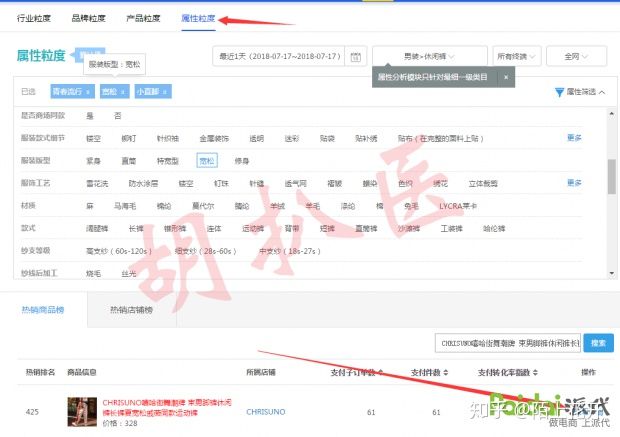Screen dimensions: 620x437
Task: Expand the 全网 dropdown
Action: coord(576,57)
